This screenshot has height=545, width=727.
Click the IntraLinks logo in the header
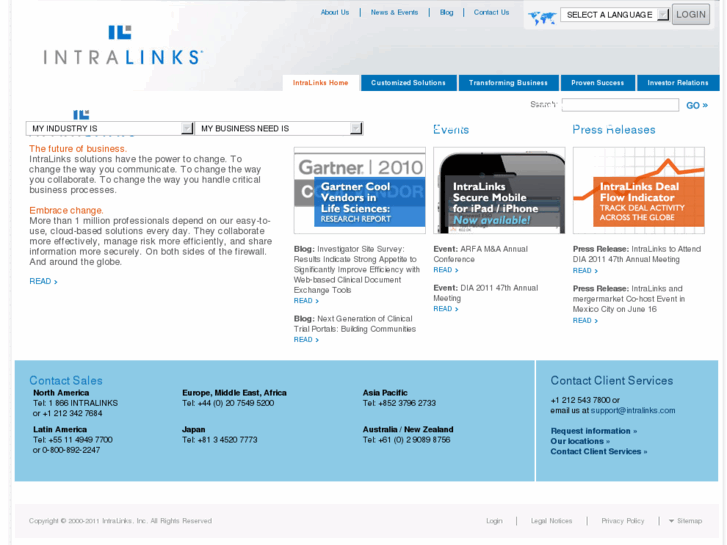click(123, 45)
